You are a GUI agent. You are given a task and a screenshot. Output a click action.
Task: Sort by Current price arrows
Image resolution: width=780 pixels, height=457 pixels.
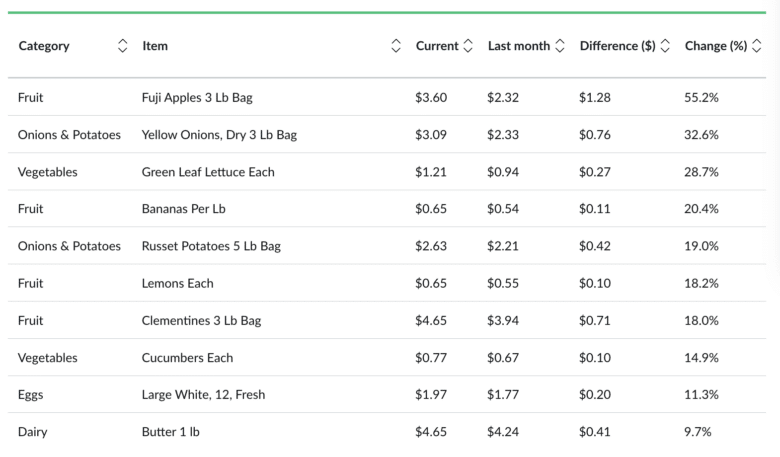[468, 46]
